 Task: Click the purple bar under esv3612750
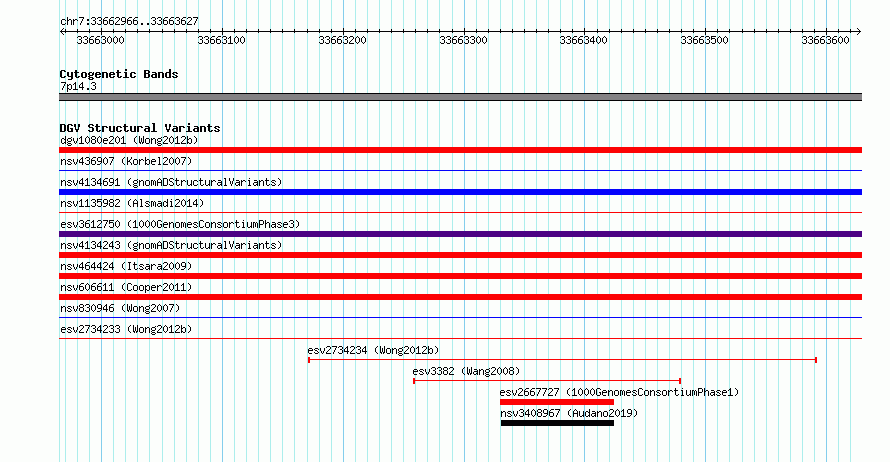click(460, 234)
